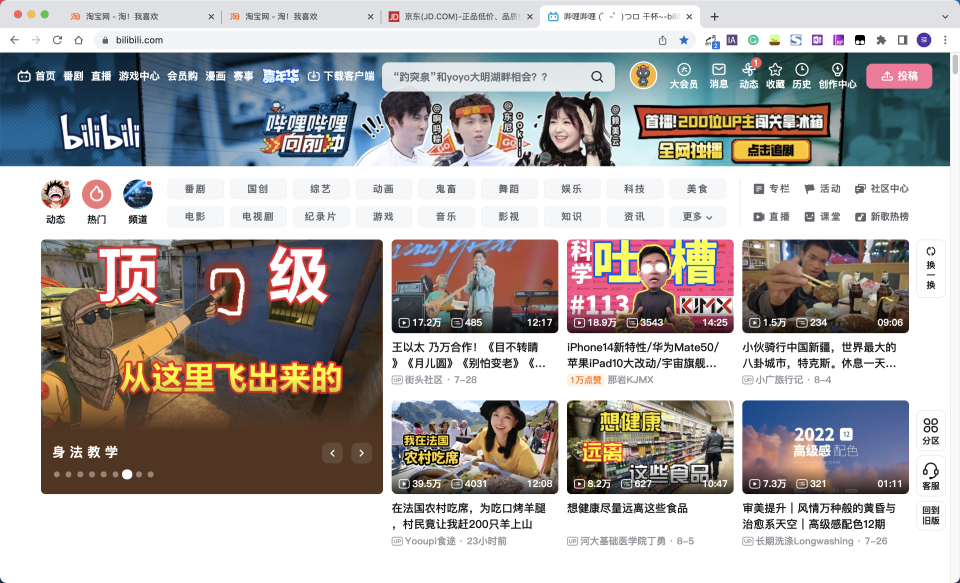Open the 我在法国农村吃席 video thumbnail

coord(474,447)
